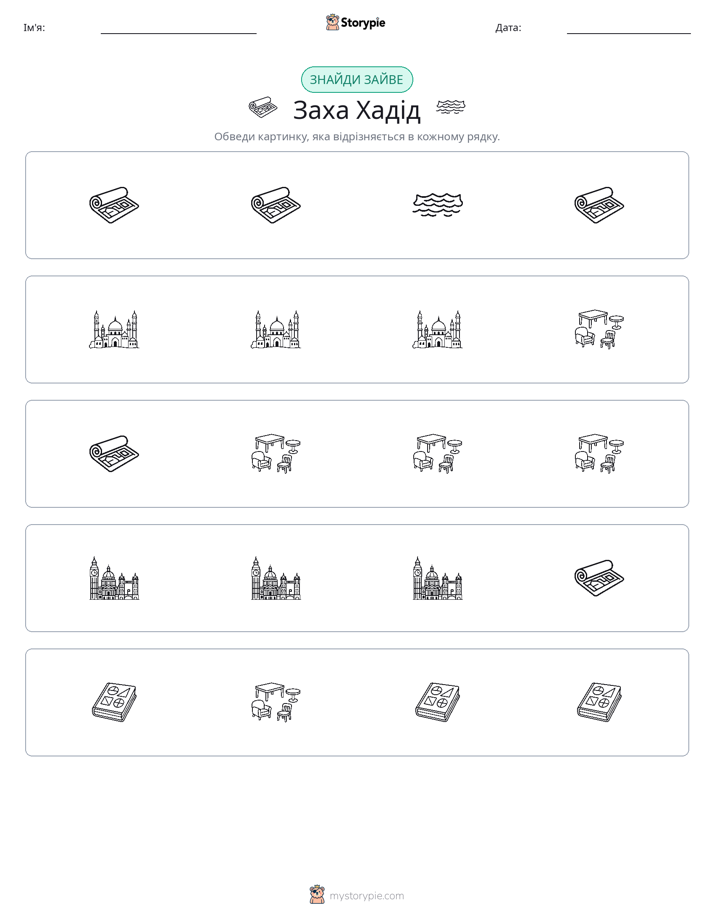714x924 pixels.
Task: Pick the rolled carpet in the furniture row
Action: [114, 454]
